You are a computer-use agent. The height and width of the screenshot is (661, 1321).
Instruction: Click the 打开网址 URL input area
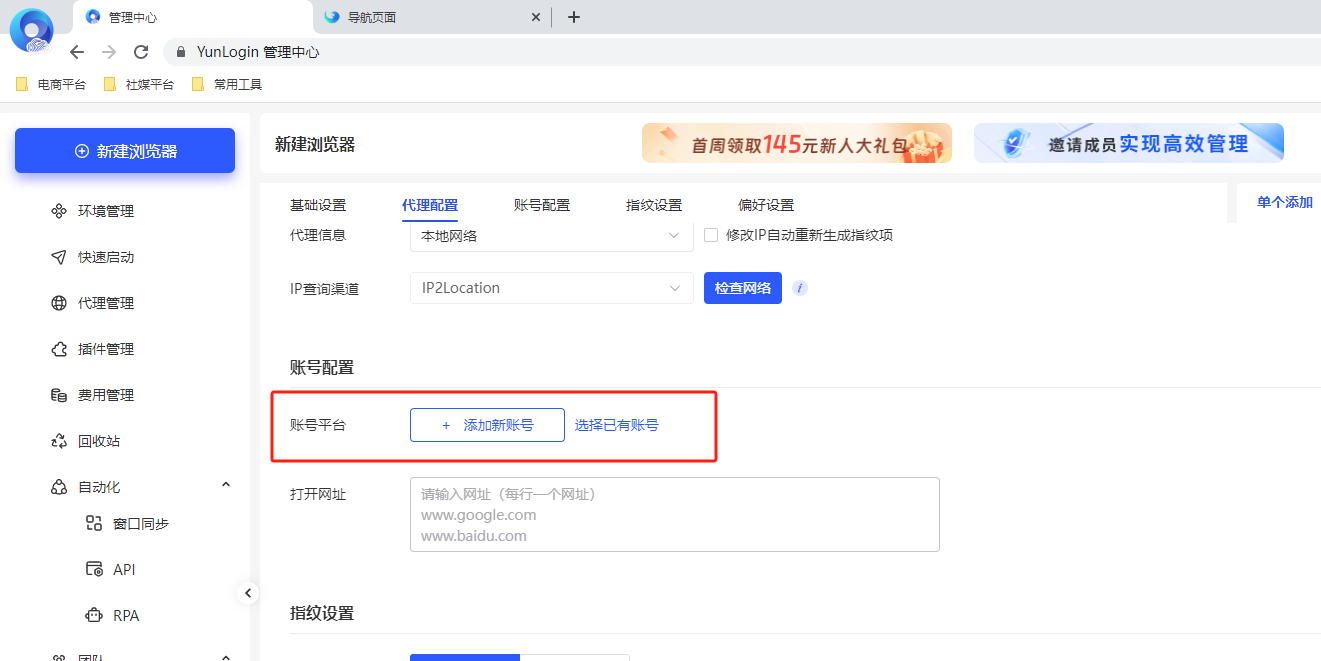[675, 513]
